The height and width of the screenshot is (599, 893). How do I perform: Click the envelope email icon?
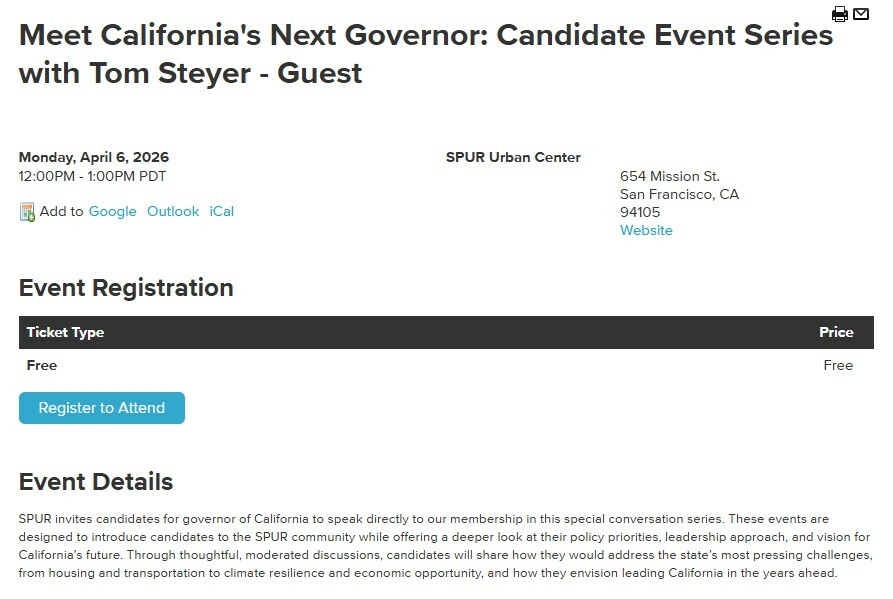pyautogui.click(x=861, y=14)
